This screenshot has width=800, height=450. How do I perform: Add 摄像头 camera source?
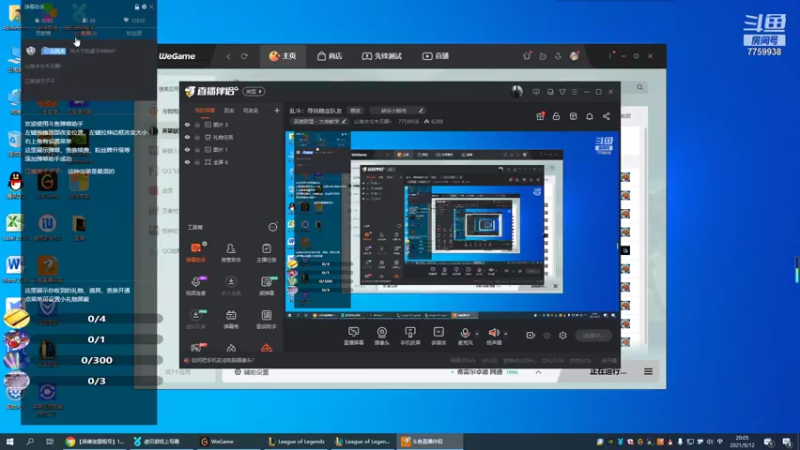point(382,336)
